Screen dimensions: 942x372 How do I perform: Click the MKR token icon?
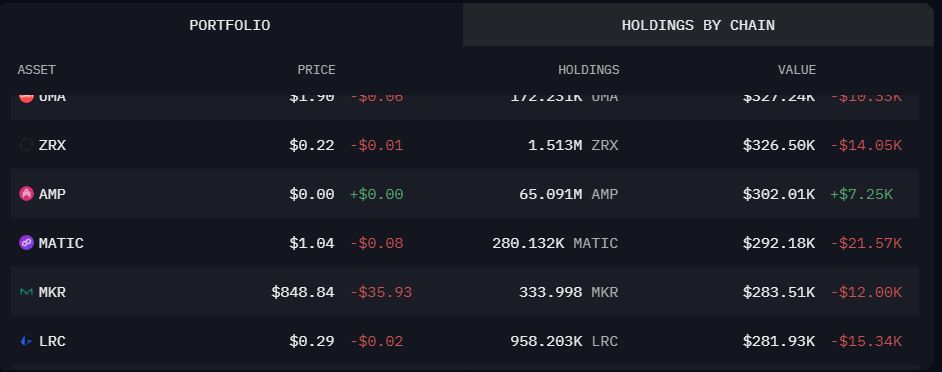pos(26,292)
